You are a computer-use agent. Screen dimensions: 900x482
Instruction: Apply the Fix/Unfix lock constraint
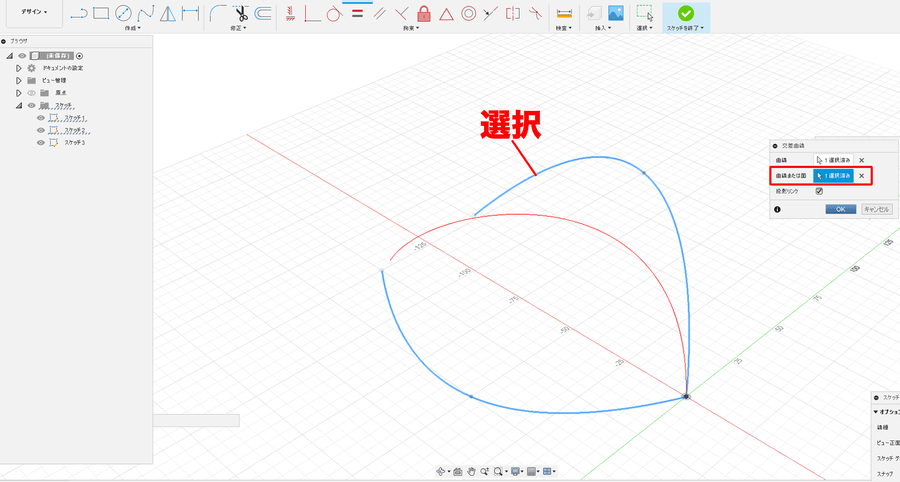pyautogui.click(x=424, y=13)
